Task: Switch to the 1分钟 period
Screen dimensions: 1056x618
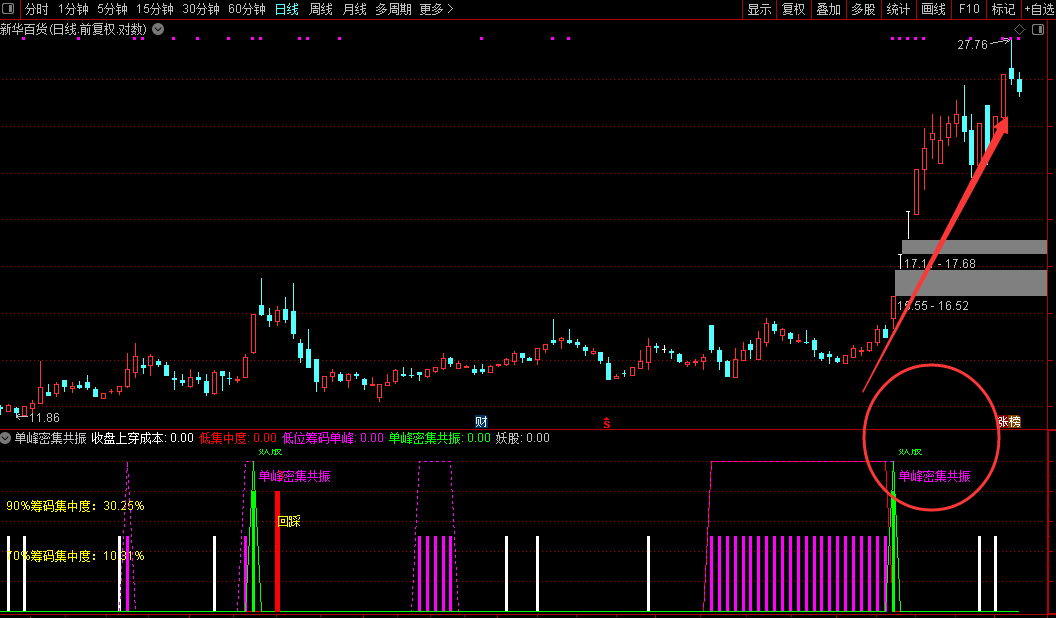Action: 73,9
